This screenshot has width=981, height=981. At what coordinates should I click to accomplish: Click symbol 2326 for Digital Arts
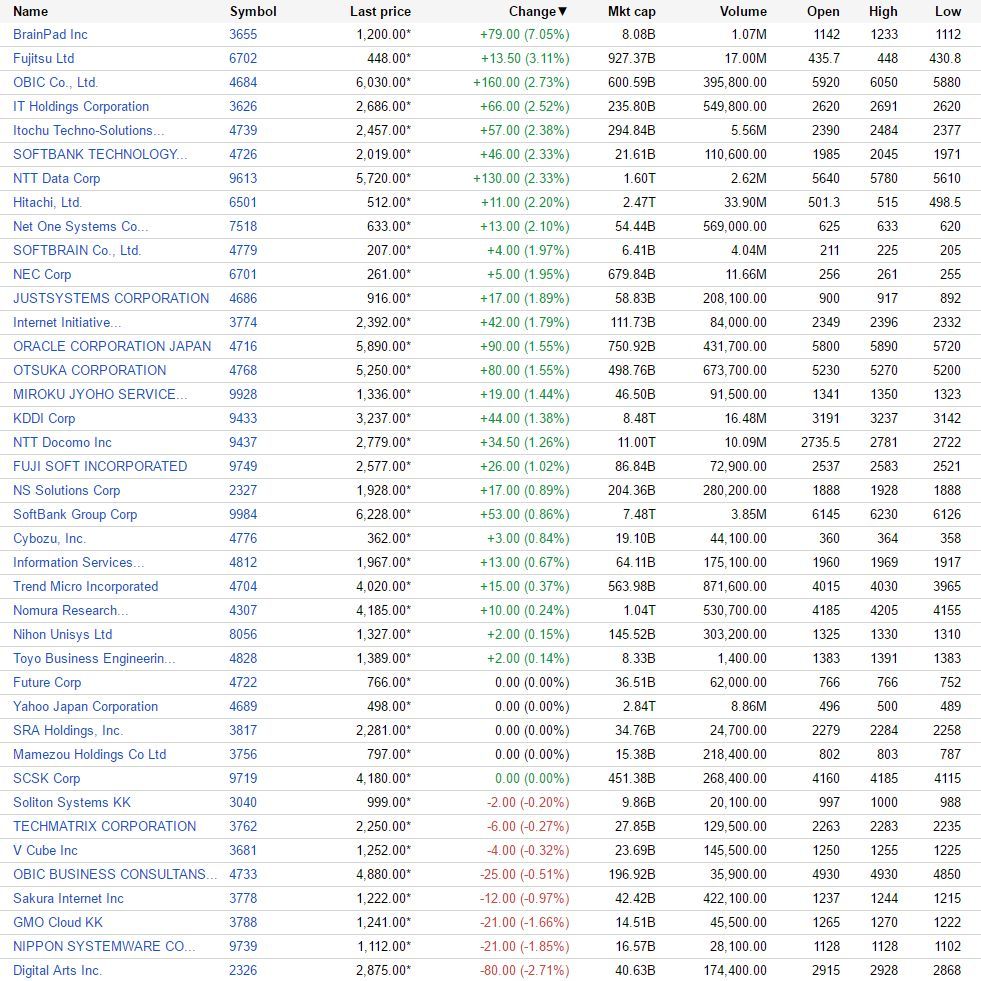[243, 970]
